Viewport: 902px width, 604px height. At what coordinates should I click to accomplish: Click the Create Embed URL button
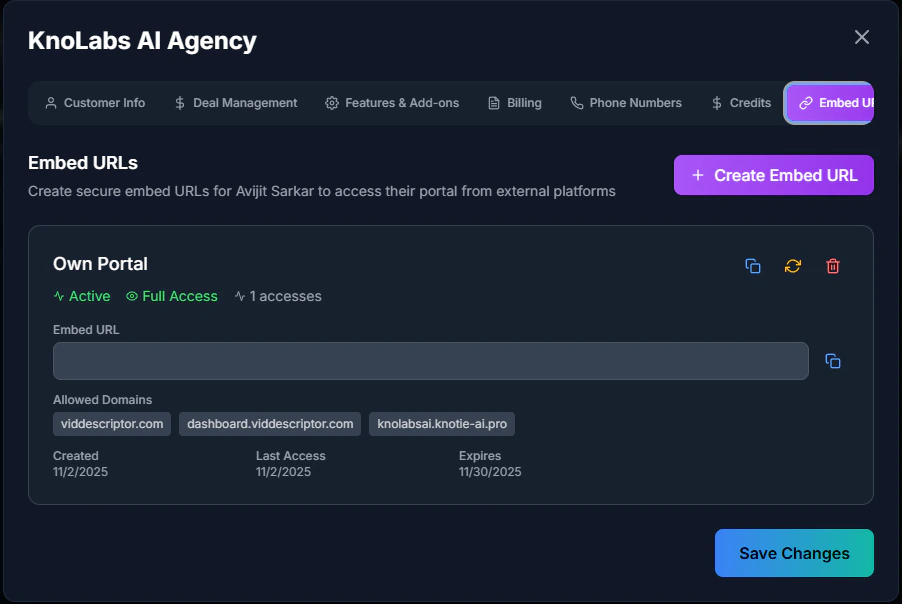[773, 174]
